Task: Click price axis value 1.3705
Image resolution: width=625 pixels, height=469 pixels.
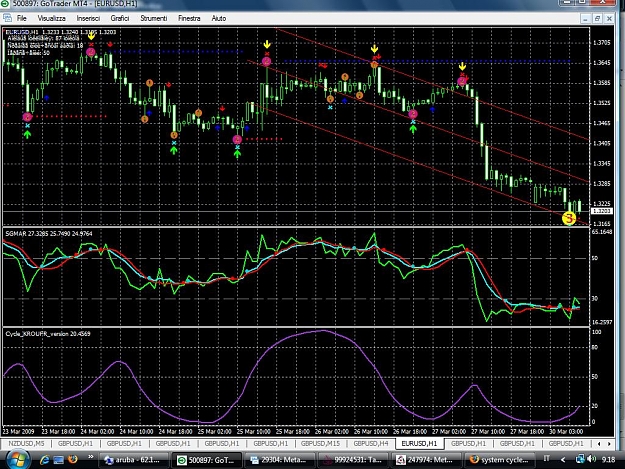Action: [601, 43]
